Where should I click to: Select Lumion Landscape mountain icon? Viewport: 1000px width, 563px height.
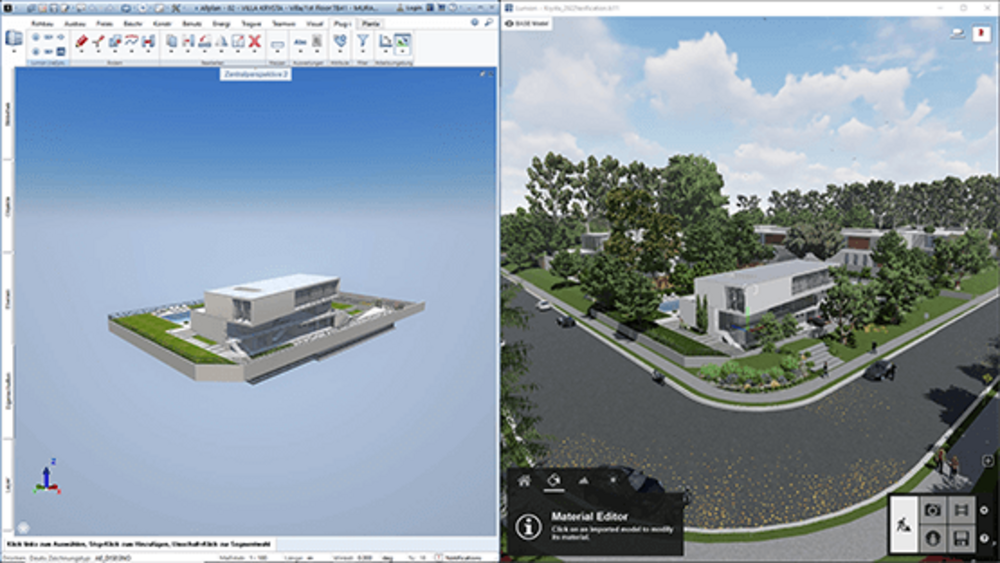[x=582, y=480]
